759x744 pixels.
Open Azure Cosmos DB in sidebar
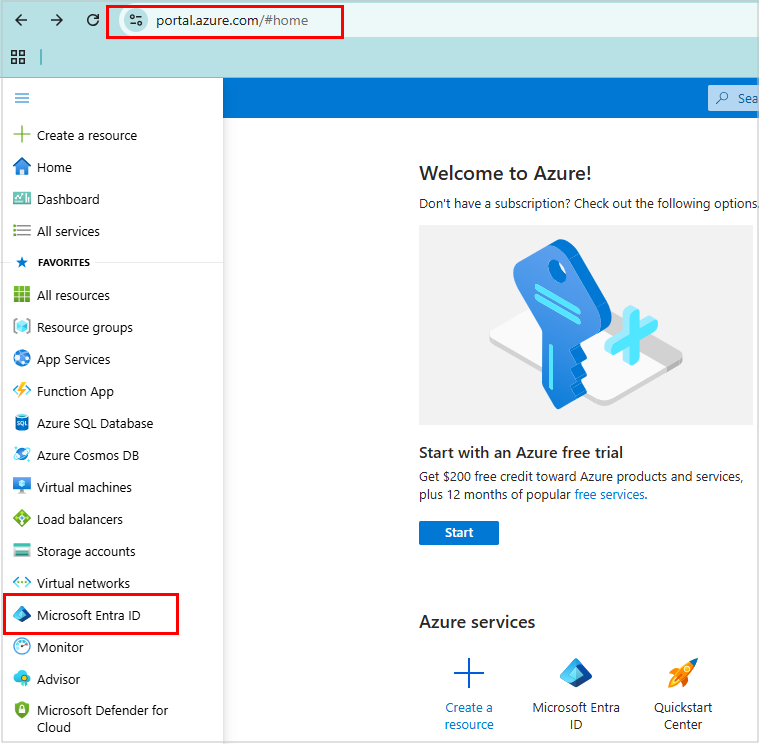[x=88, y=456]
